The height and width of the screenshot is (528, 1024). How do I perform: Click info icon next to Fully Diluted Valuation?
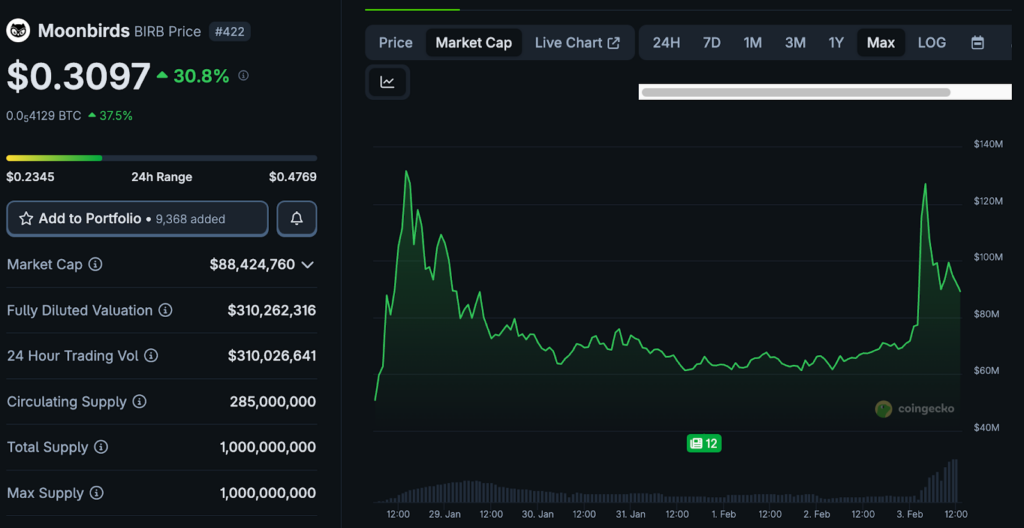tap(165, 311)
